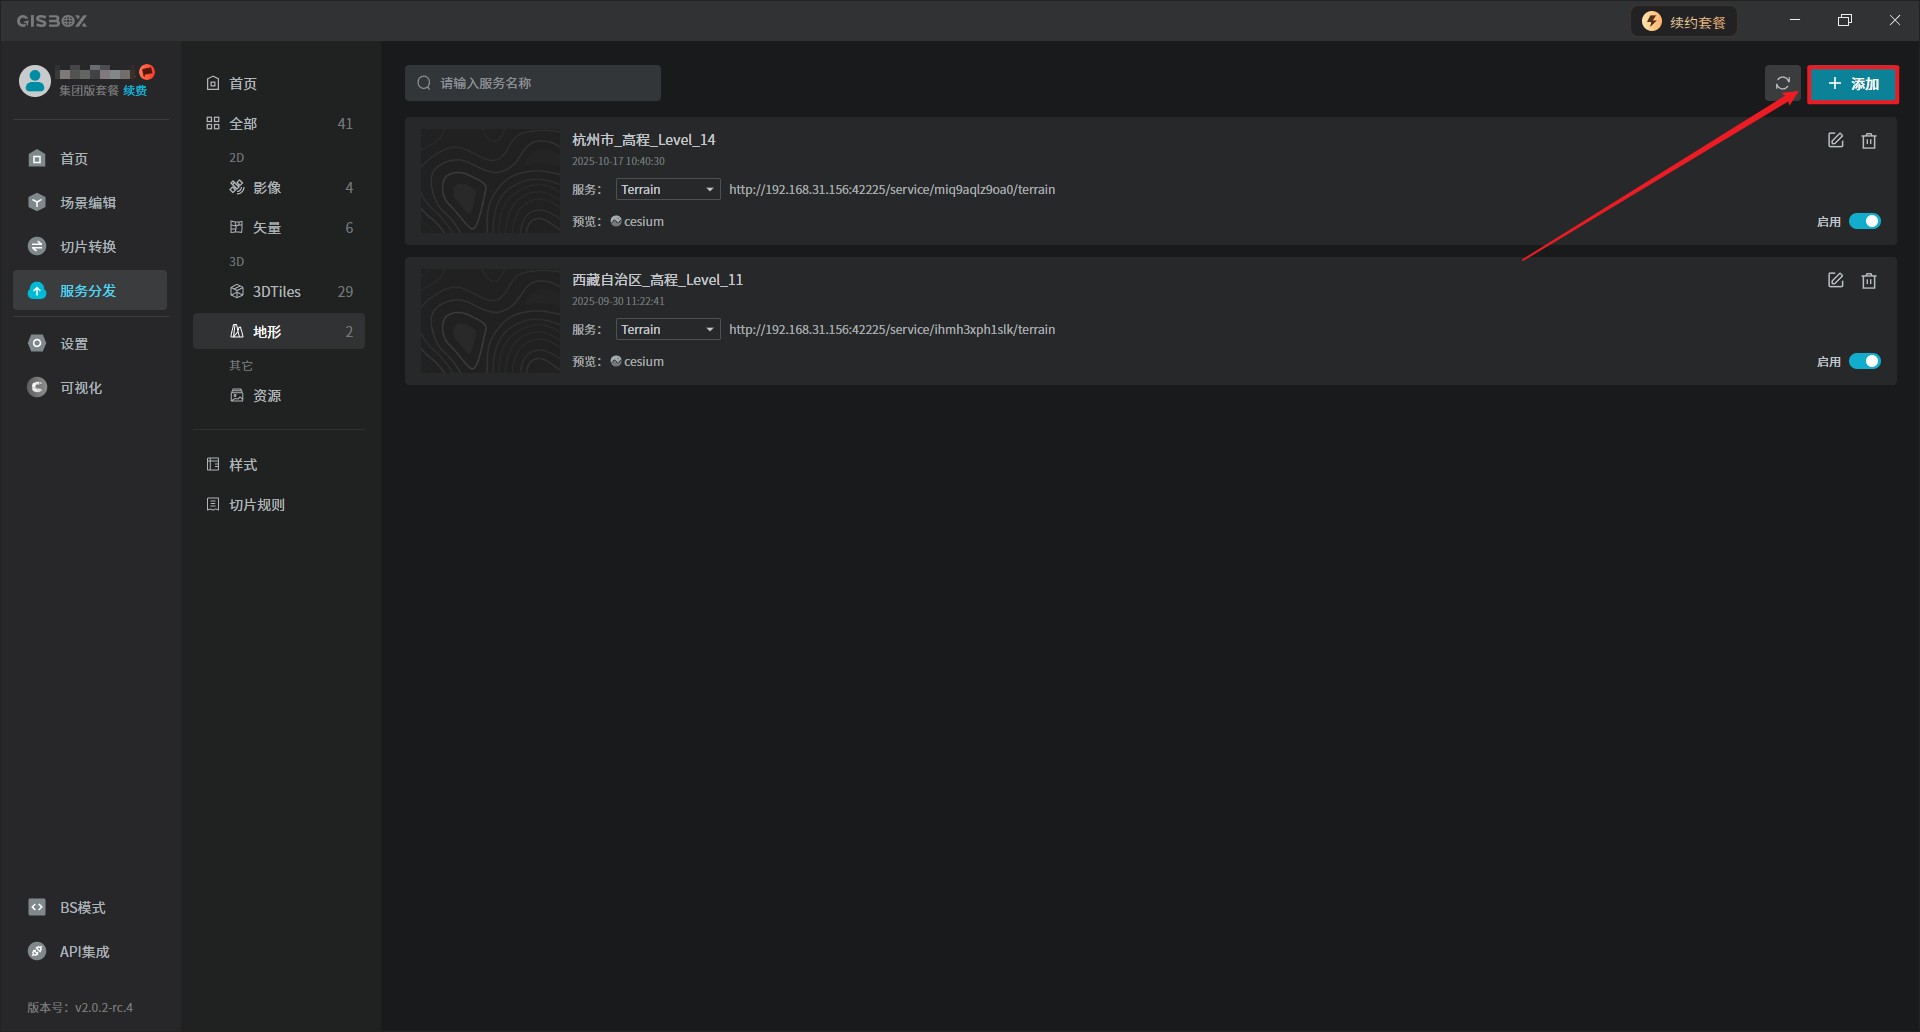Viewport: 1920px width, 1032px height.
Task: Select the 影像 imagery category
Action: coord(267,188)
